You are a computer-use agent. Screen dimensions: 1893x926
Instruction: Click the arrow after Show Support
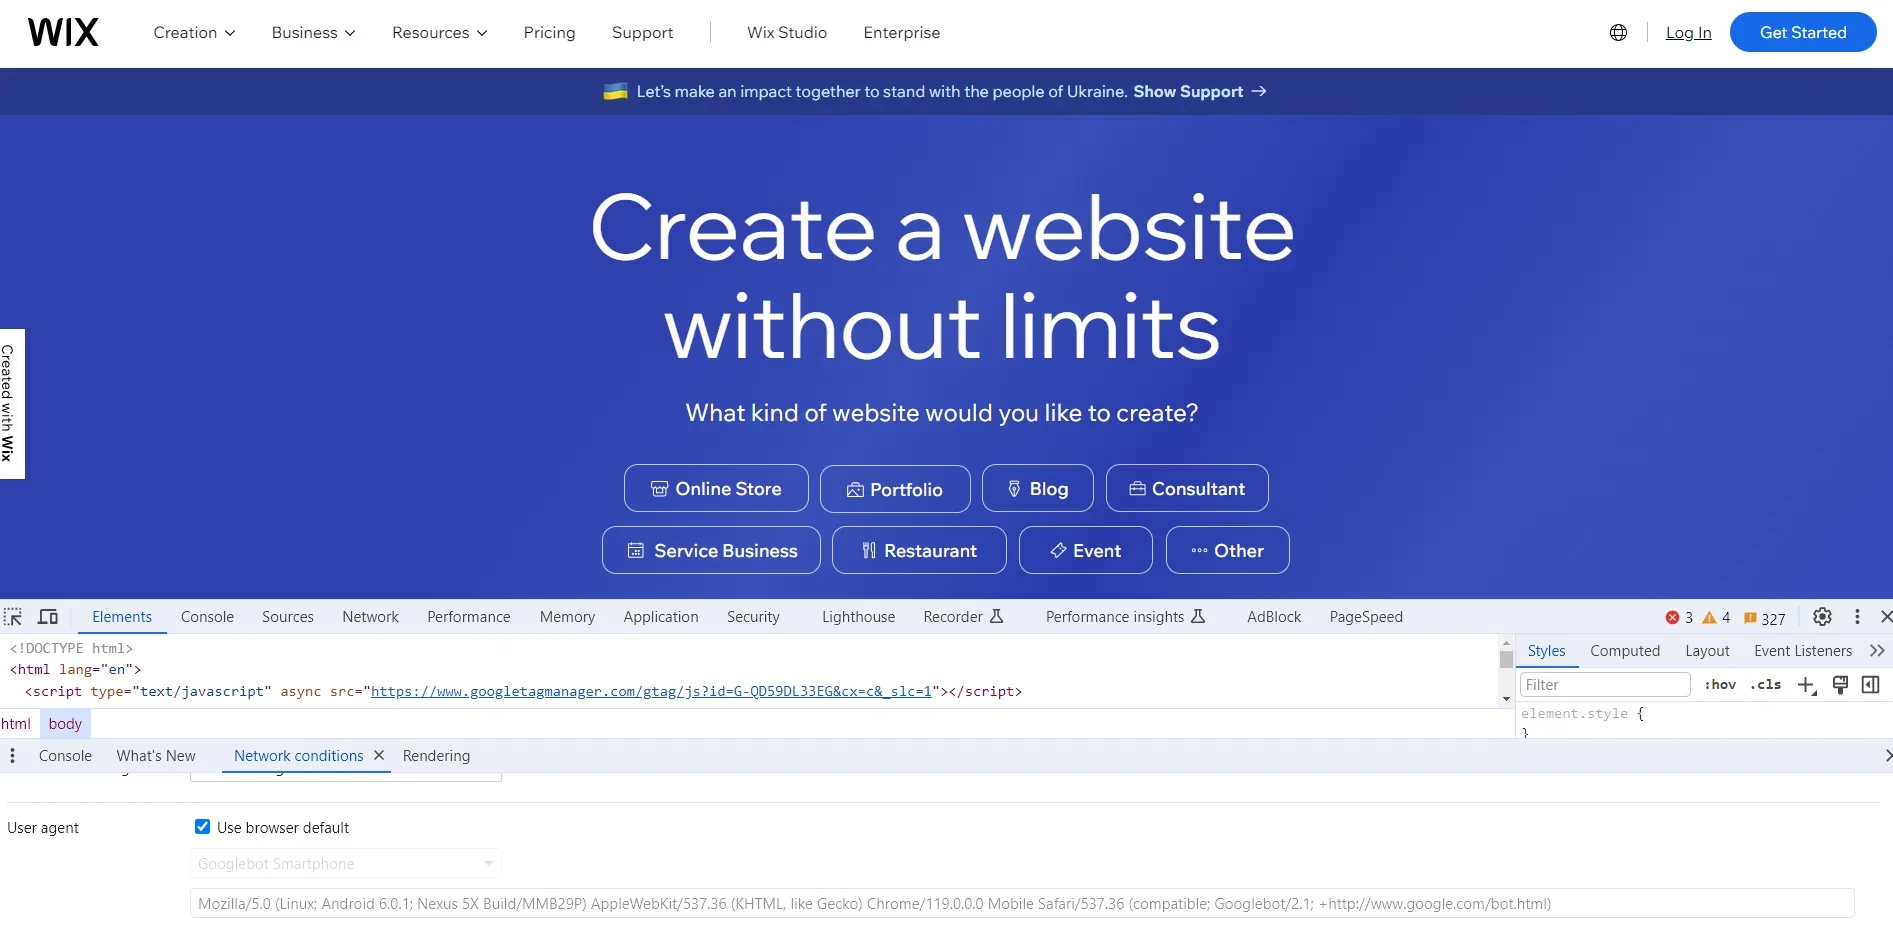point(1259,91)
